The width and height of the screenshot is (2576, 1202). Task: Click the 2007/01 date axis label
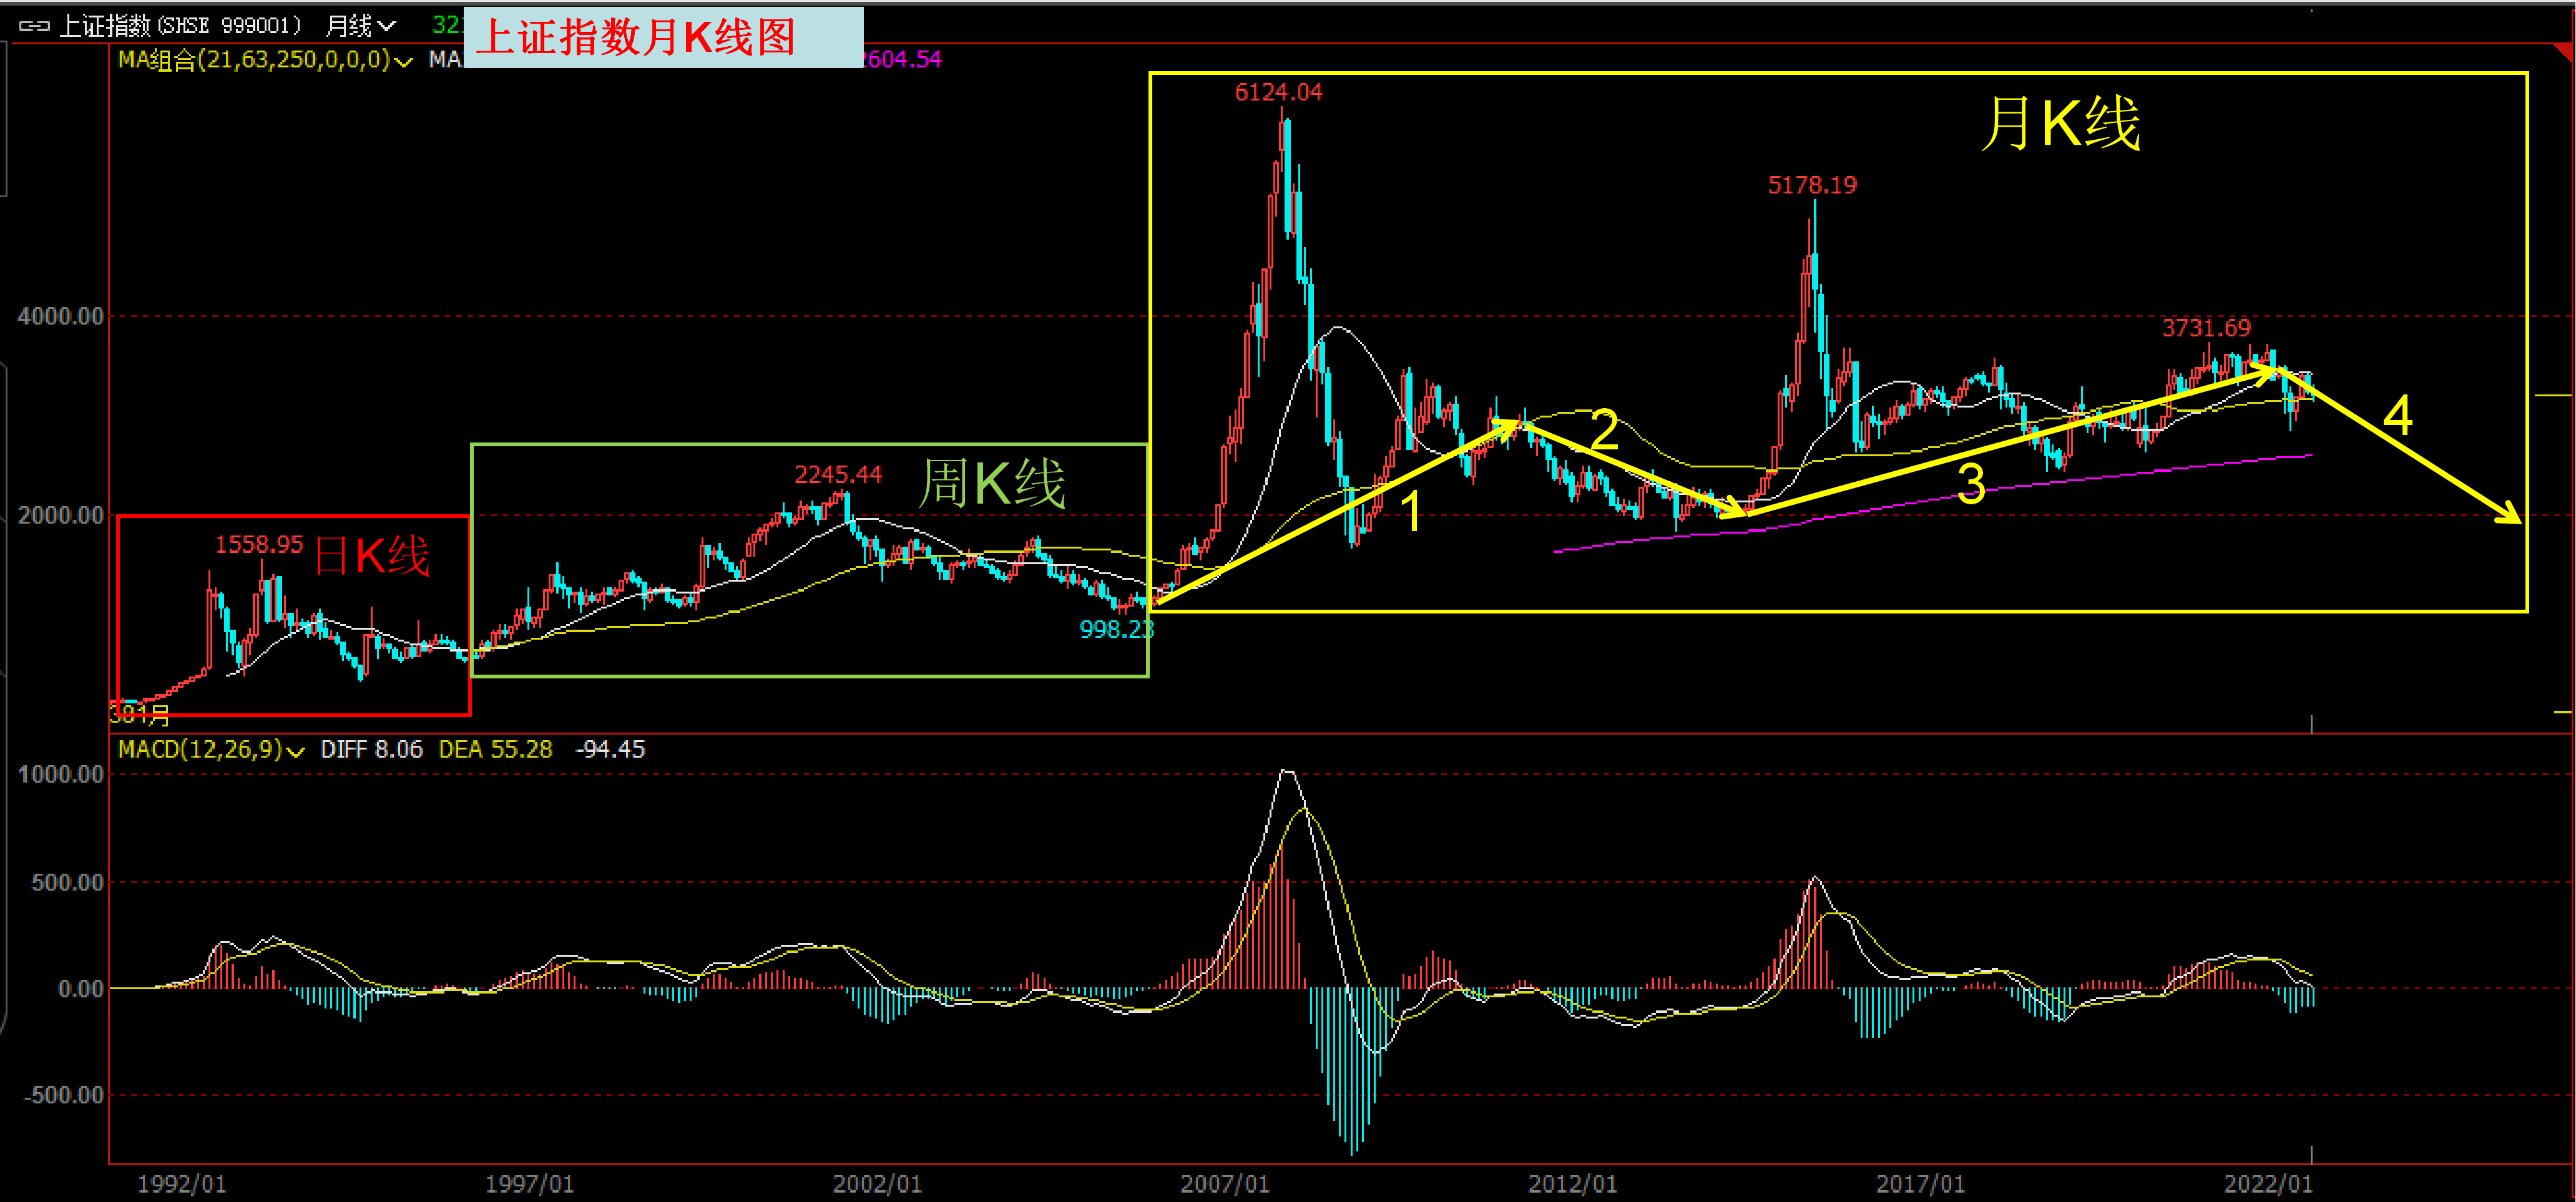[1225, 1185]
